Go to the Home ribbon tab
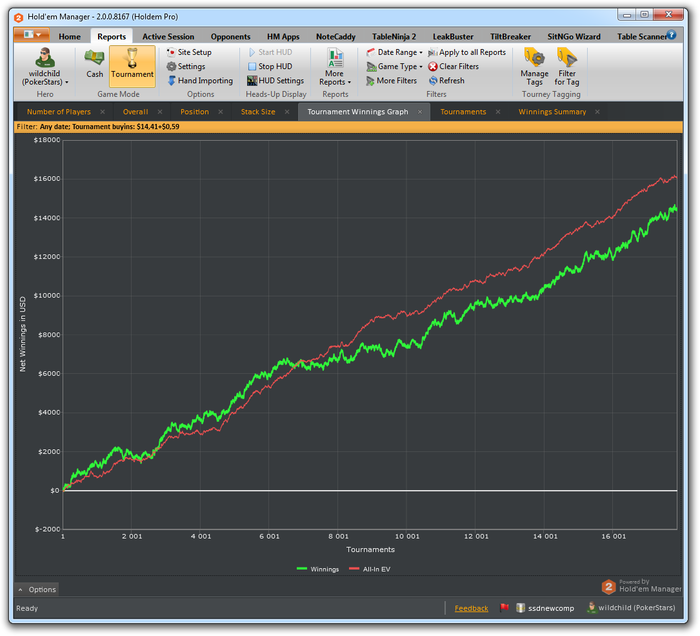Viewport: 700px width, 636px height. pyautogui.click(x=70, y=37)
